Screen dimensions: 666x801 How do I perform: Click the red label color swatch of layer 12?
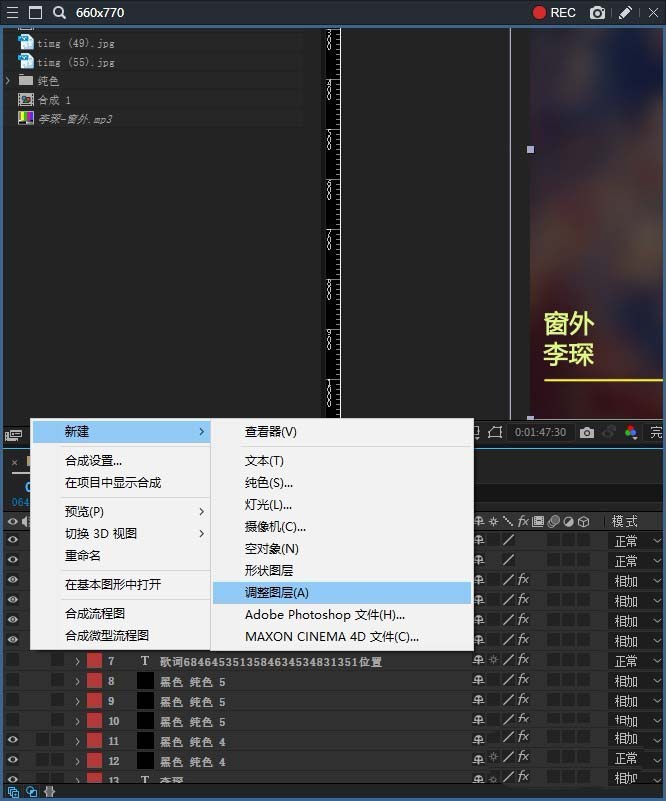pos(94,760)
